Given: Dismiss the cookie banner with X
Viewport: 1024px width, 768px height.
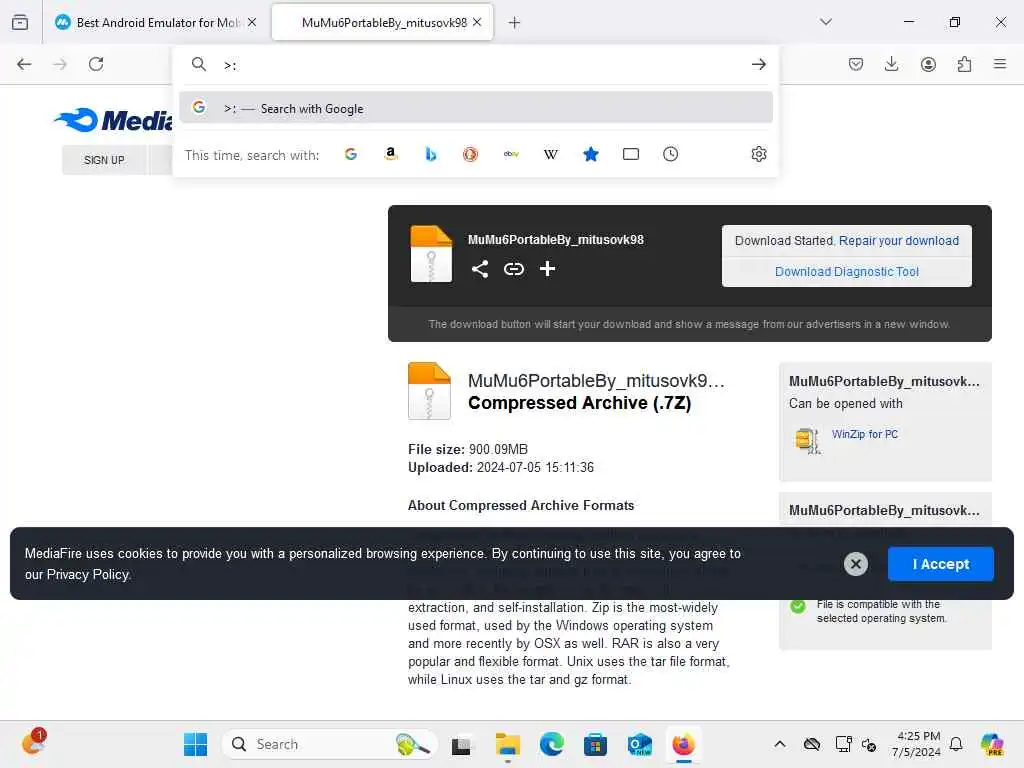Looking at the screenshot, I should pos(856,564).
